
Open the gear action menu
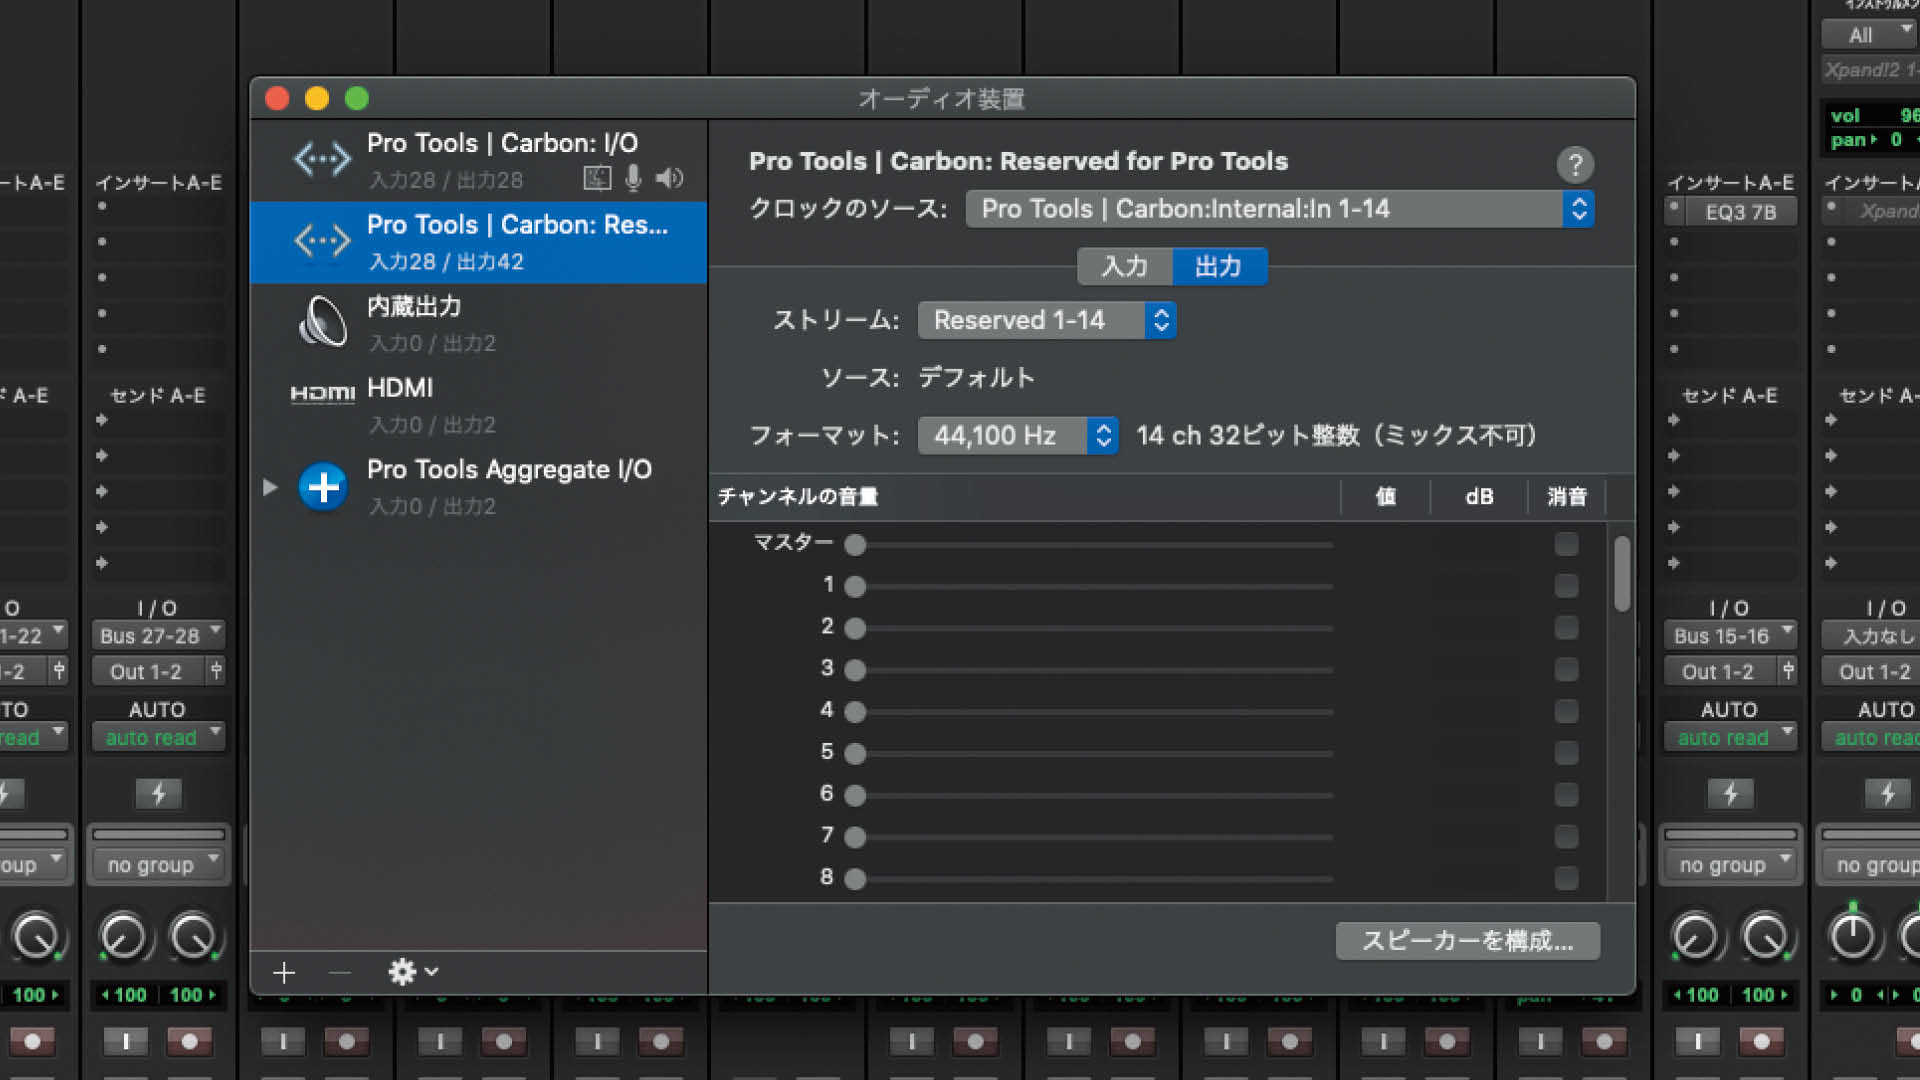[x=413, y=972]
